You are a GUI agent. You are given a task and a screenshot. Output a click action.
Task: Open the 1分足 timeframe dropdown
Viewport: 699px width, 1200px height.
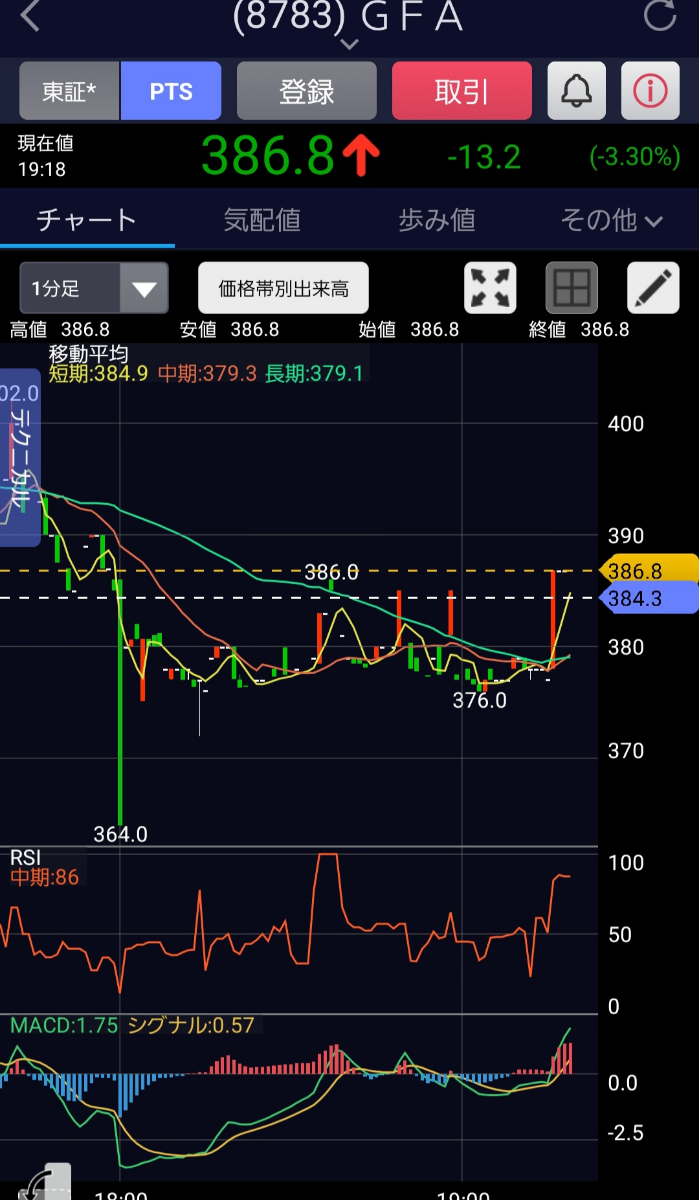point(93,289)
